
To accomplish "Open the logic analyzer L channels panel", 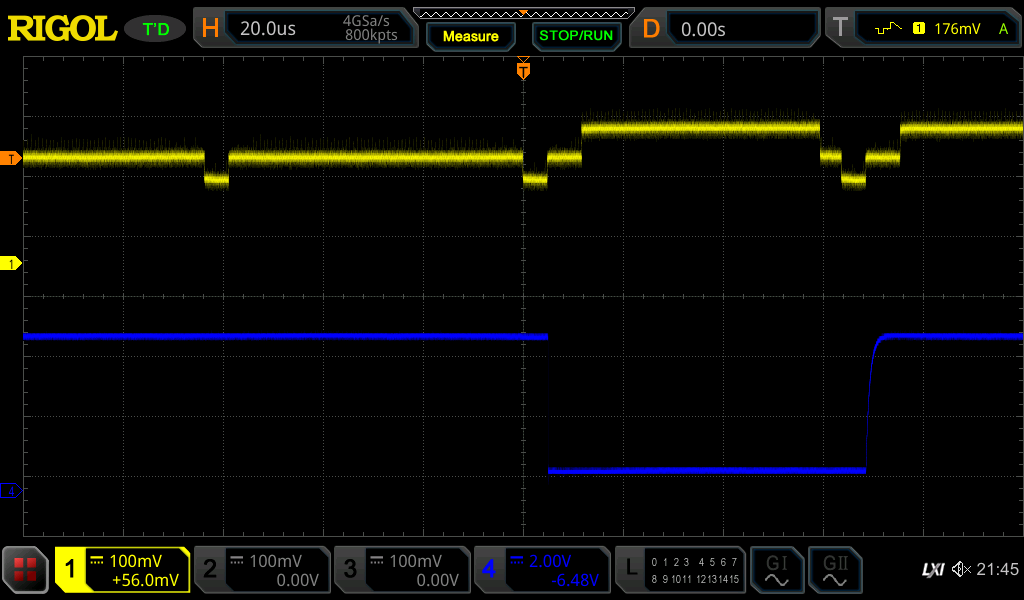I will 680,569.
